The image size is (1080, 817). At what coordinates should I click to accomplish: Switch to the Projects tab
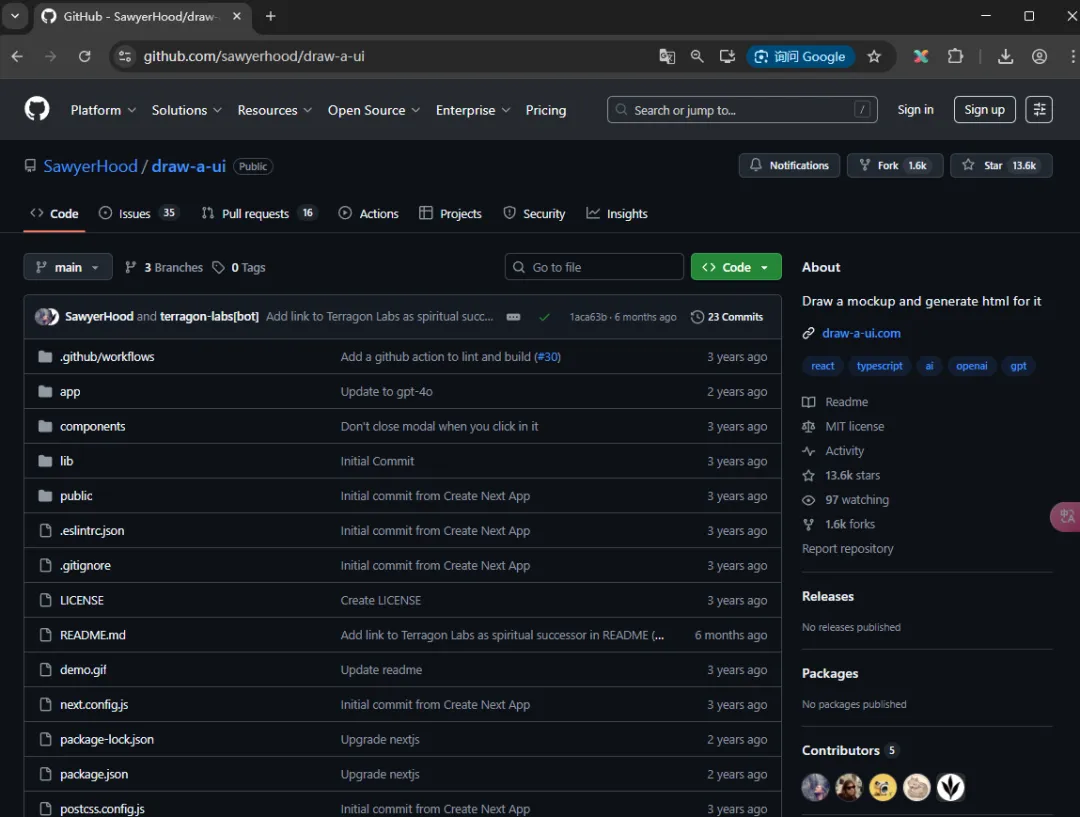450,214
